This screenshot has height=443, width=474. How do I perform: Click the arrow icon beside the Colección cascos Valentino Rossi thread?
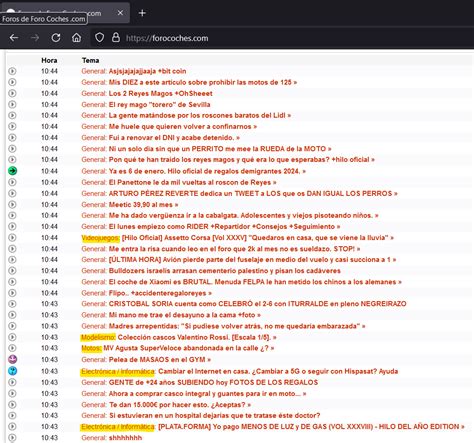[12, 337]
